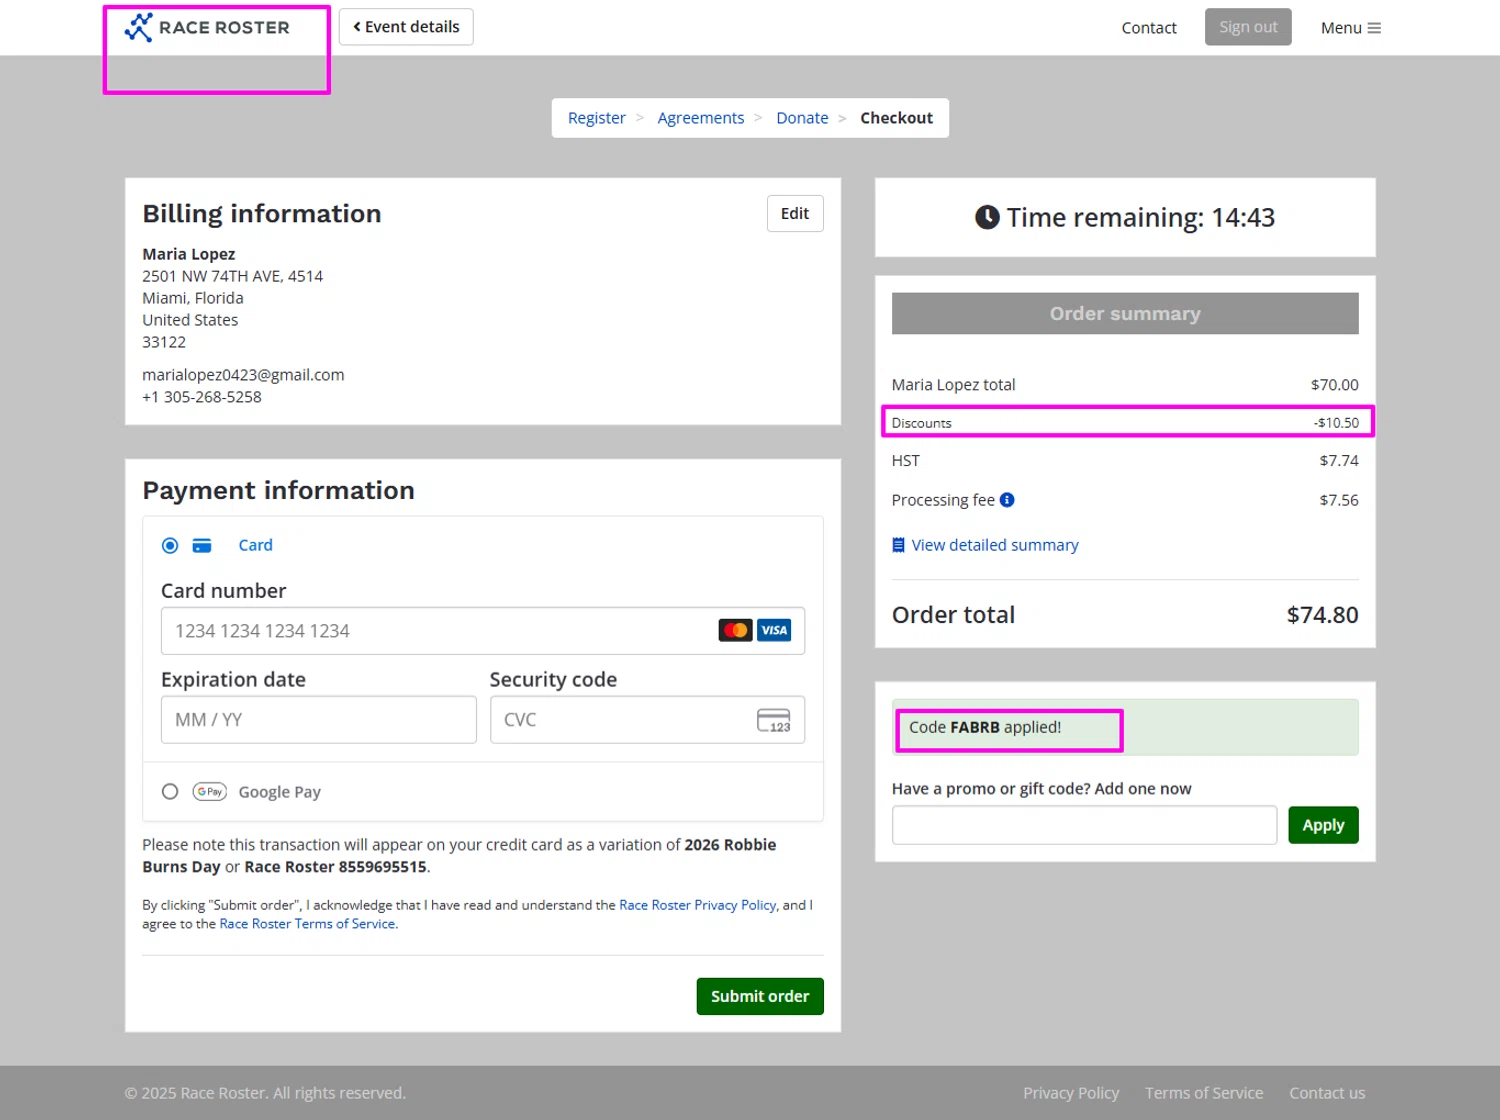Click the Checkout breadcrumb step

pos(896,118)
